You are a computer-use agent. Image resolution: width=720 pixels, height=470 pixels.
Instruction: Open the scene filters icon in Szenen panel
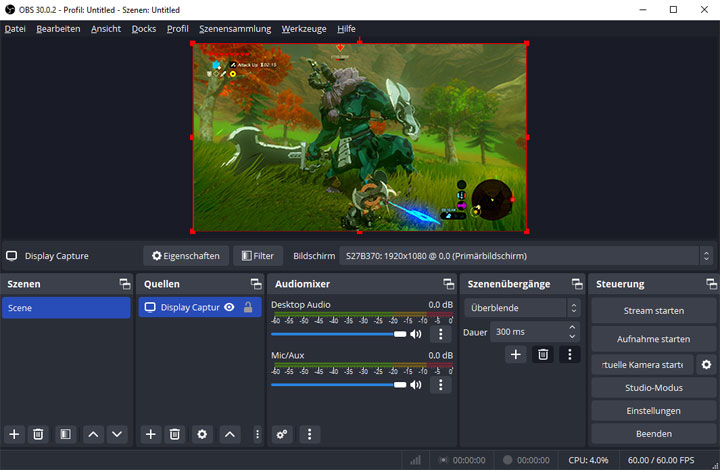pos(64,434)
